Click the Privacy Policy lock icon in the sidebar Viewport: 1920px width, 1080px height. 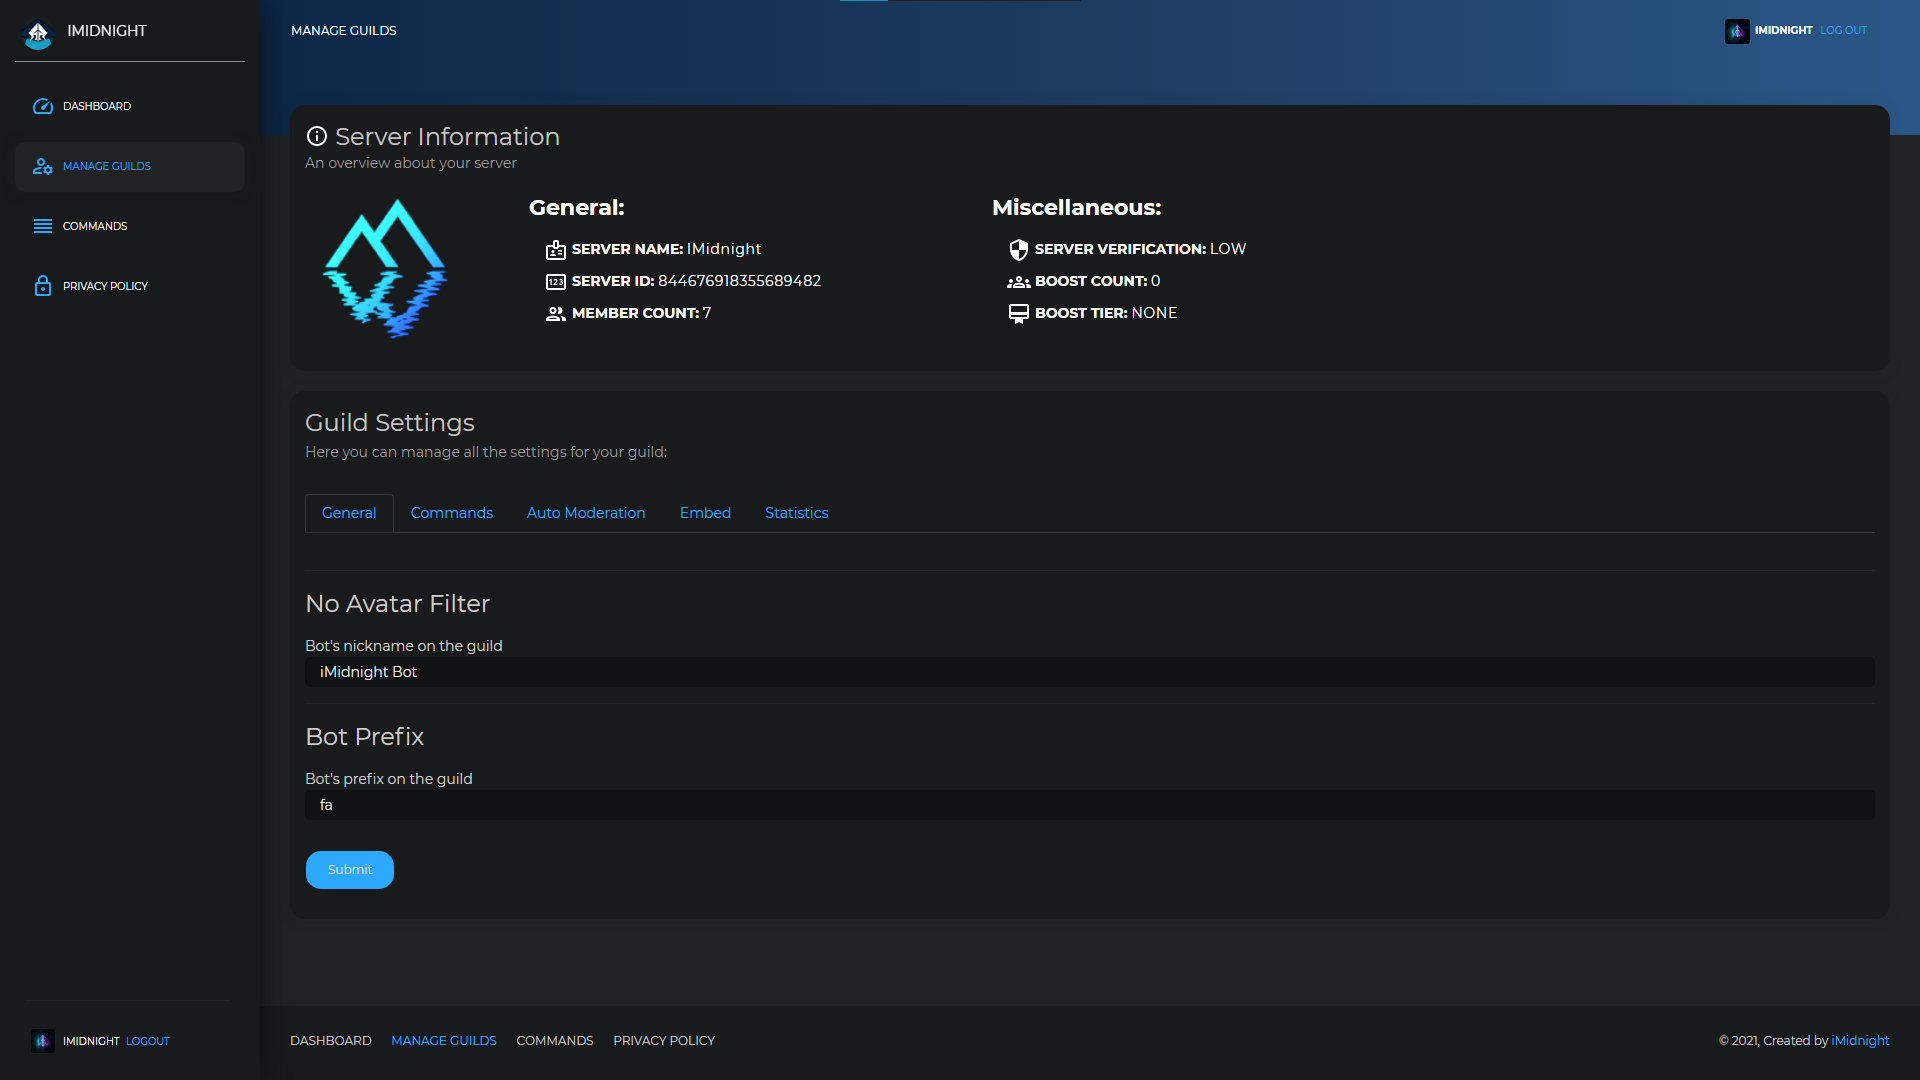click(43, 286)
